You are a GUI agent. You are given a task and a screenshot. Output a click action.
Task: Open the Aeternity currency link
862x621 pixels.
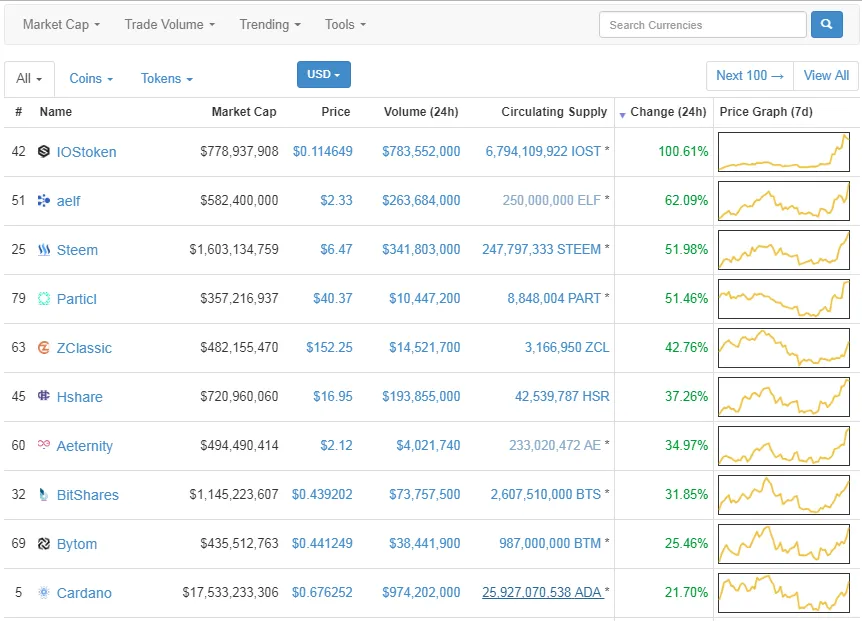tap(85, 446)
